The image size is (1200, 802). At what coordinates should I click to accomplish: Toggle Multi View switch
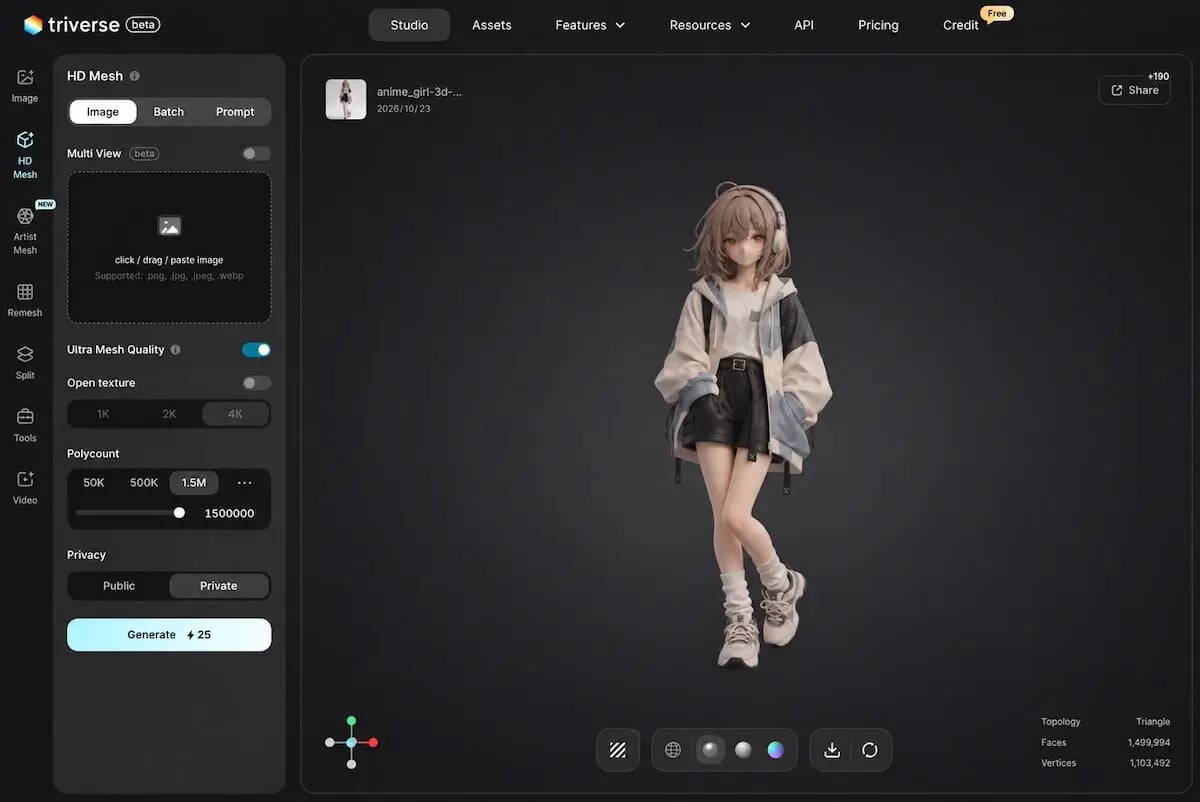(256, 154)
